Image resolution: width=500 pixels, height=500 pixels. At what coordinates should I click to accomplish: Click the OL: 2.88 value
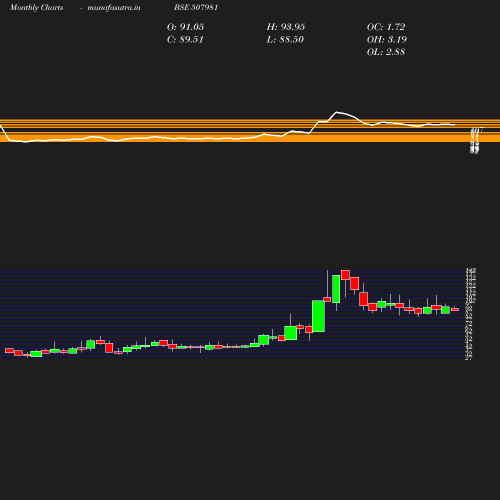(386, 52)
